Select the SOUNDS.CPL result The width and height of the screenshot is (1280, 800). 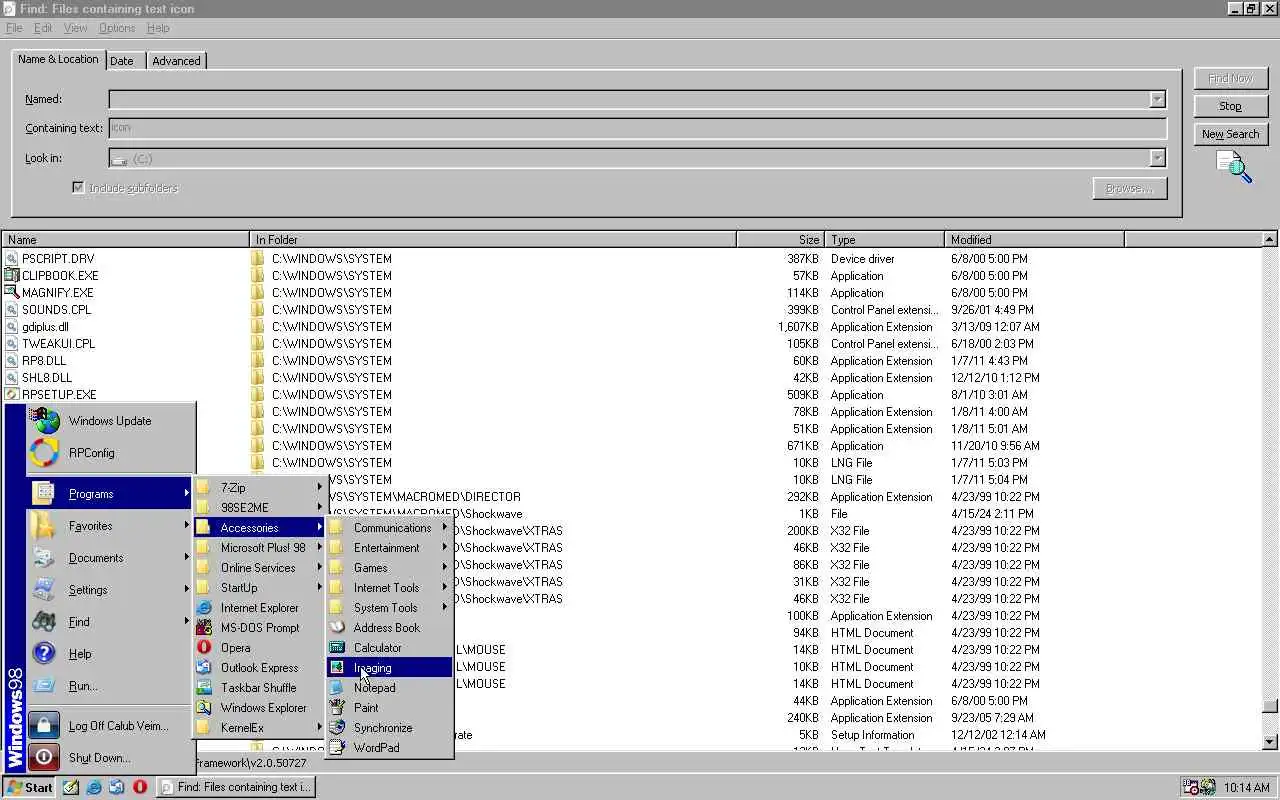[57, 310]
